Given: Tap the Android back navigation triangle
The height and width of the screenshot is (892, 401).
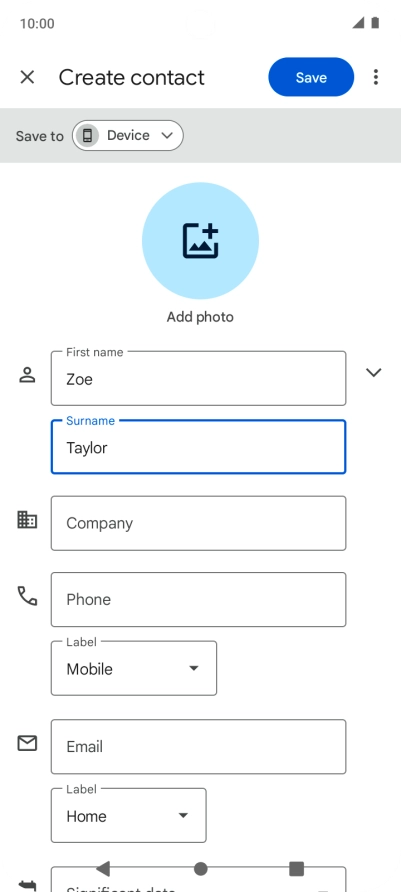Looking at the screenshot, I should click(103, 869).
